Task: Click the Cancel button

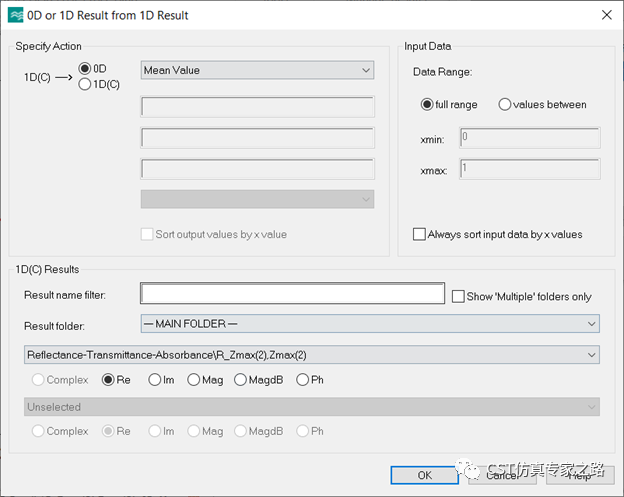Action: [502, 475]
